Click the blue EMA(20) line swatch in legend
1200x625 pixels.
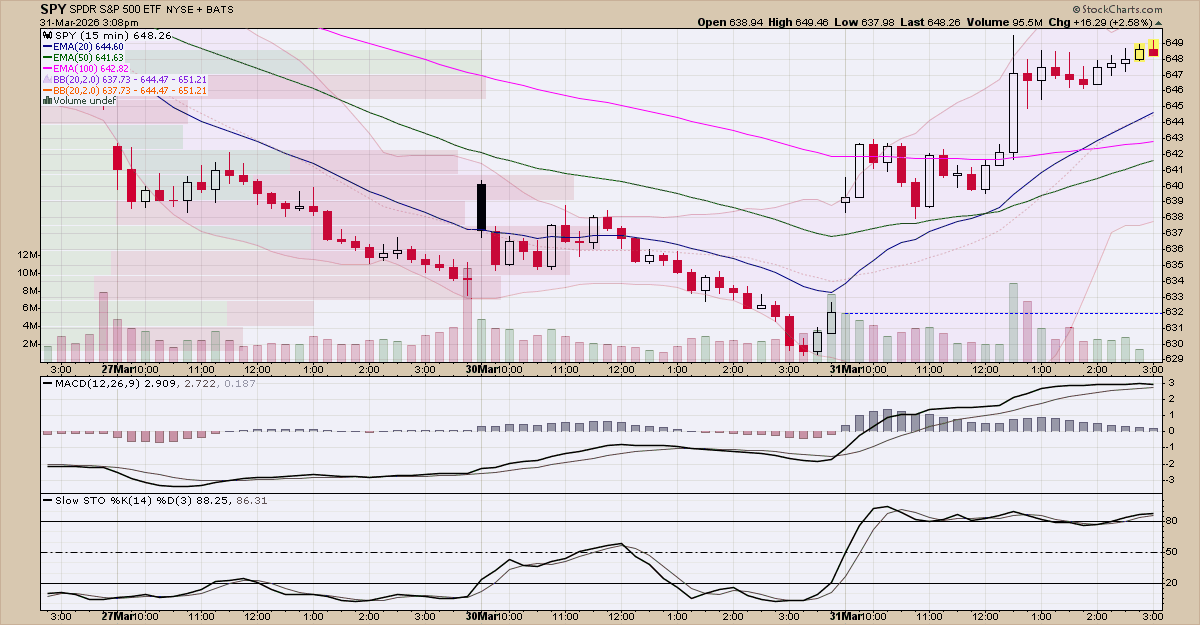[x=47, y=47]
